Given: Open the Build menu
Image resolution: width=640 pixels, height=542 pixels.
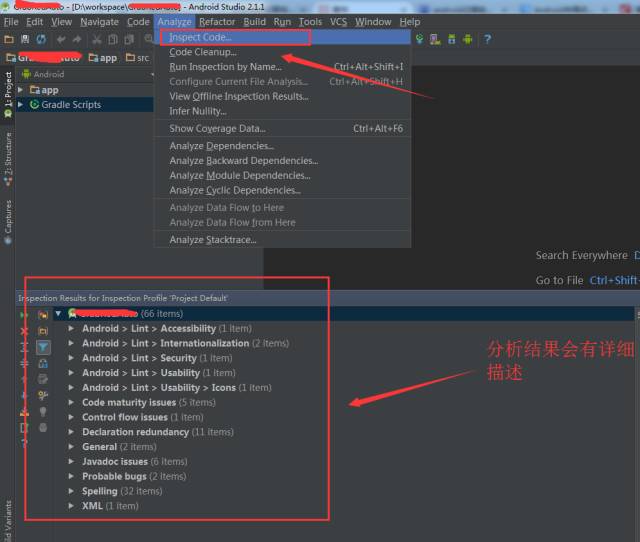Looking at the screenshot, I should pos(254,22).
